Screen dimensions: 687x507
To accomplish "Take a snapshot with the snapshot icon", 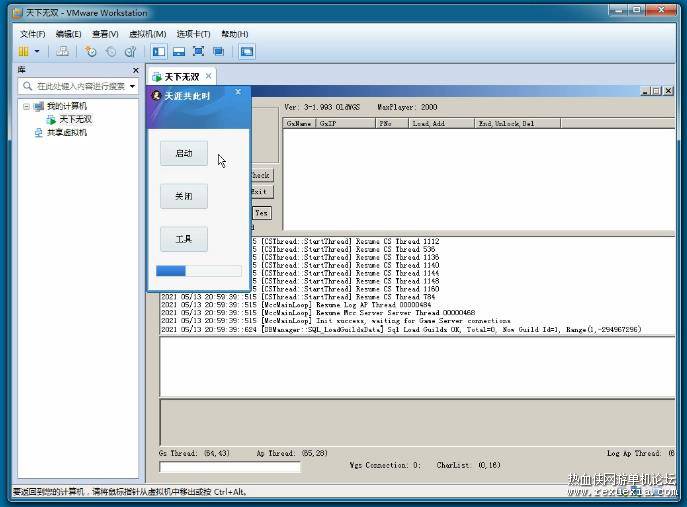I will click(90, 52).
